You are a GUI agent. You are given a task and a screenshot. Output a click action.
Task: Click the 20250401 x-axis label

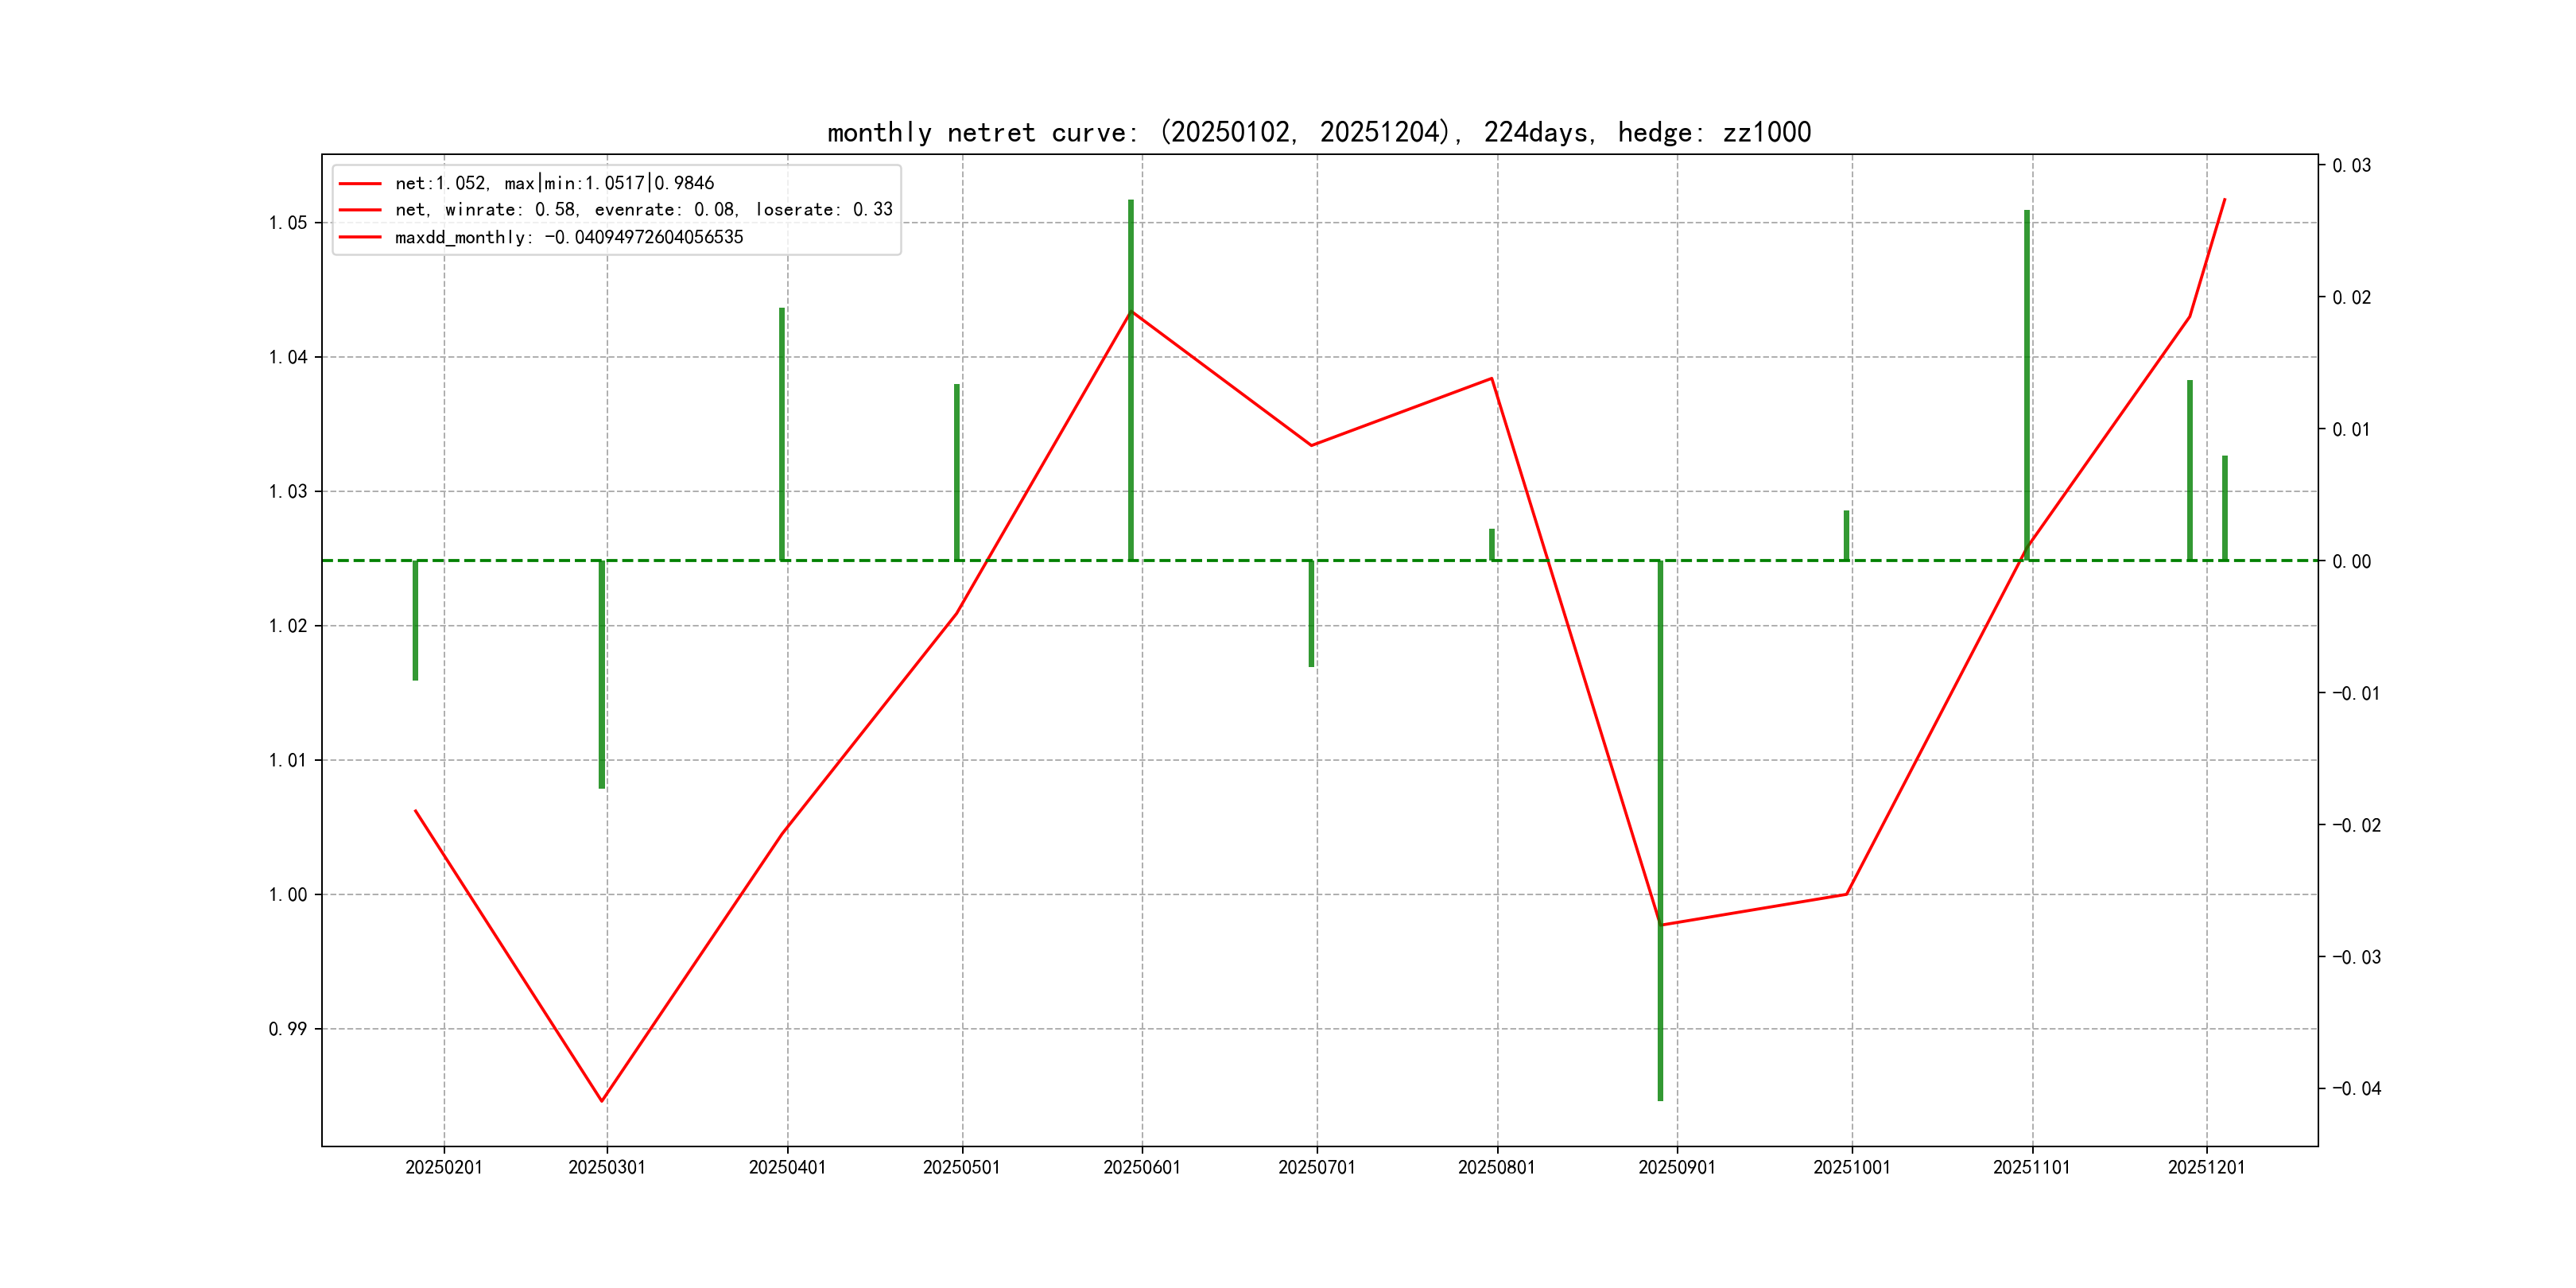click(787, 1167)
